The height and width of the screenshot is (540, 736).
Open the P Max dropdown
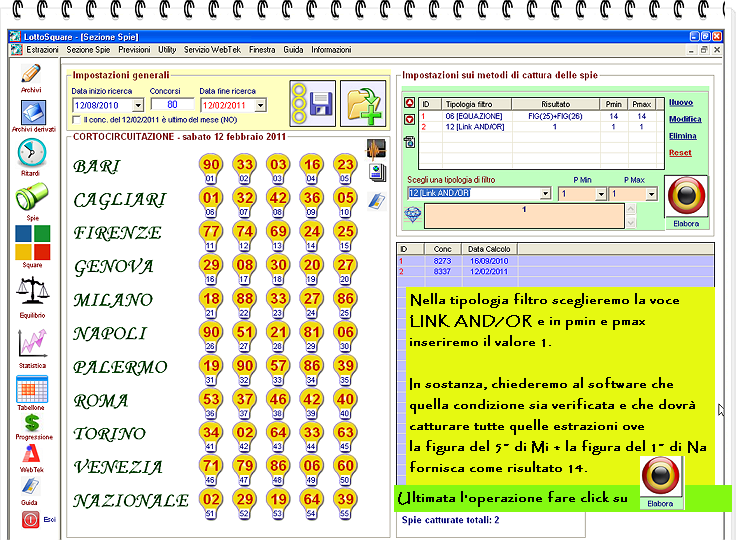tap(651, 194)
